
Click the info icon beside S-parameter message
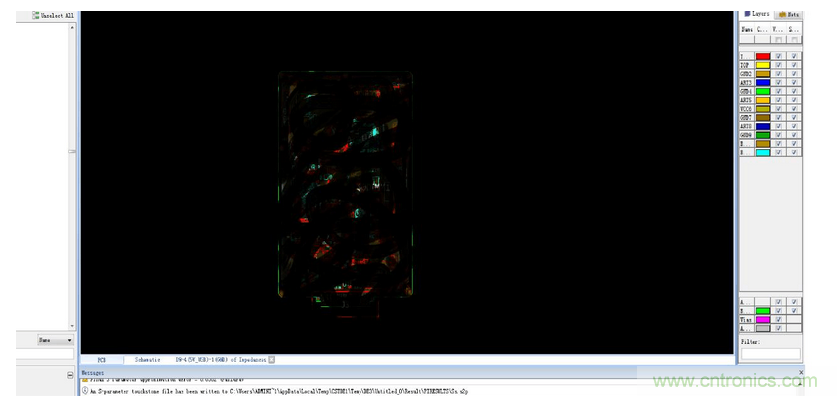point(85,391)
